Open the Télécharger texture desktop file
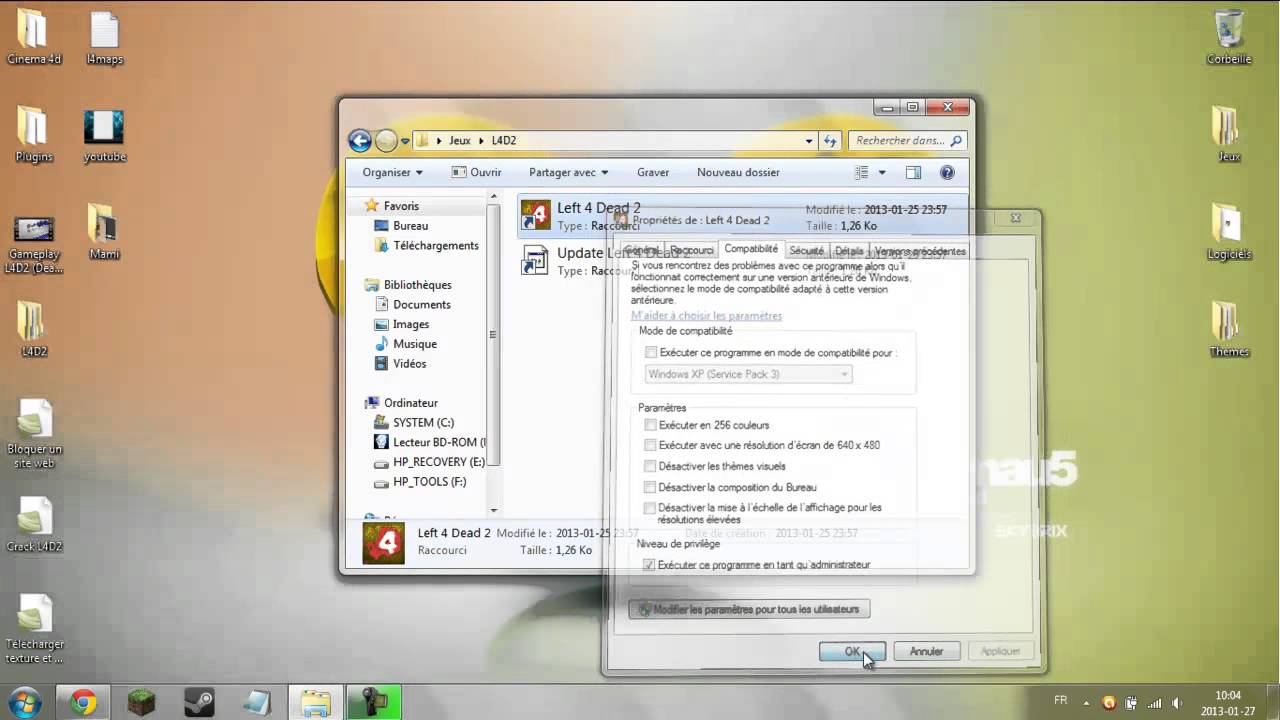Viewport: 1280px width, 720px height. pyautogui.click(x=34, y=628)
